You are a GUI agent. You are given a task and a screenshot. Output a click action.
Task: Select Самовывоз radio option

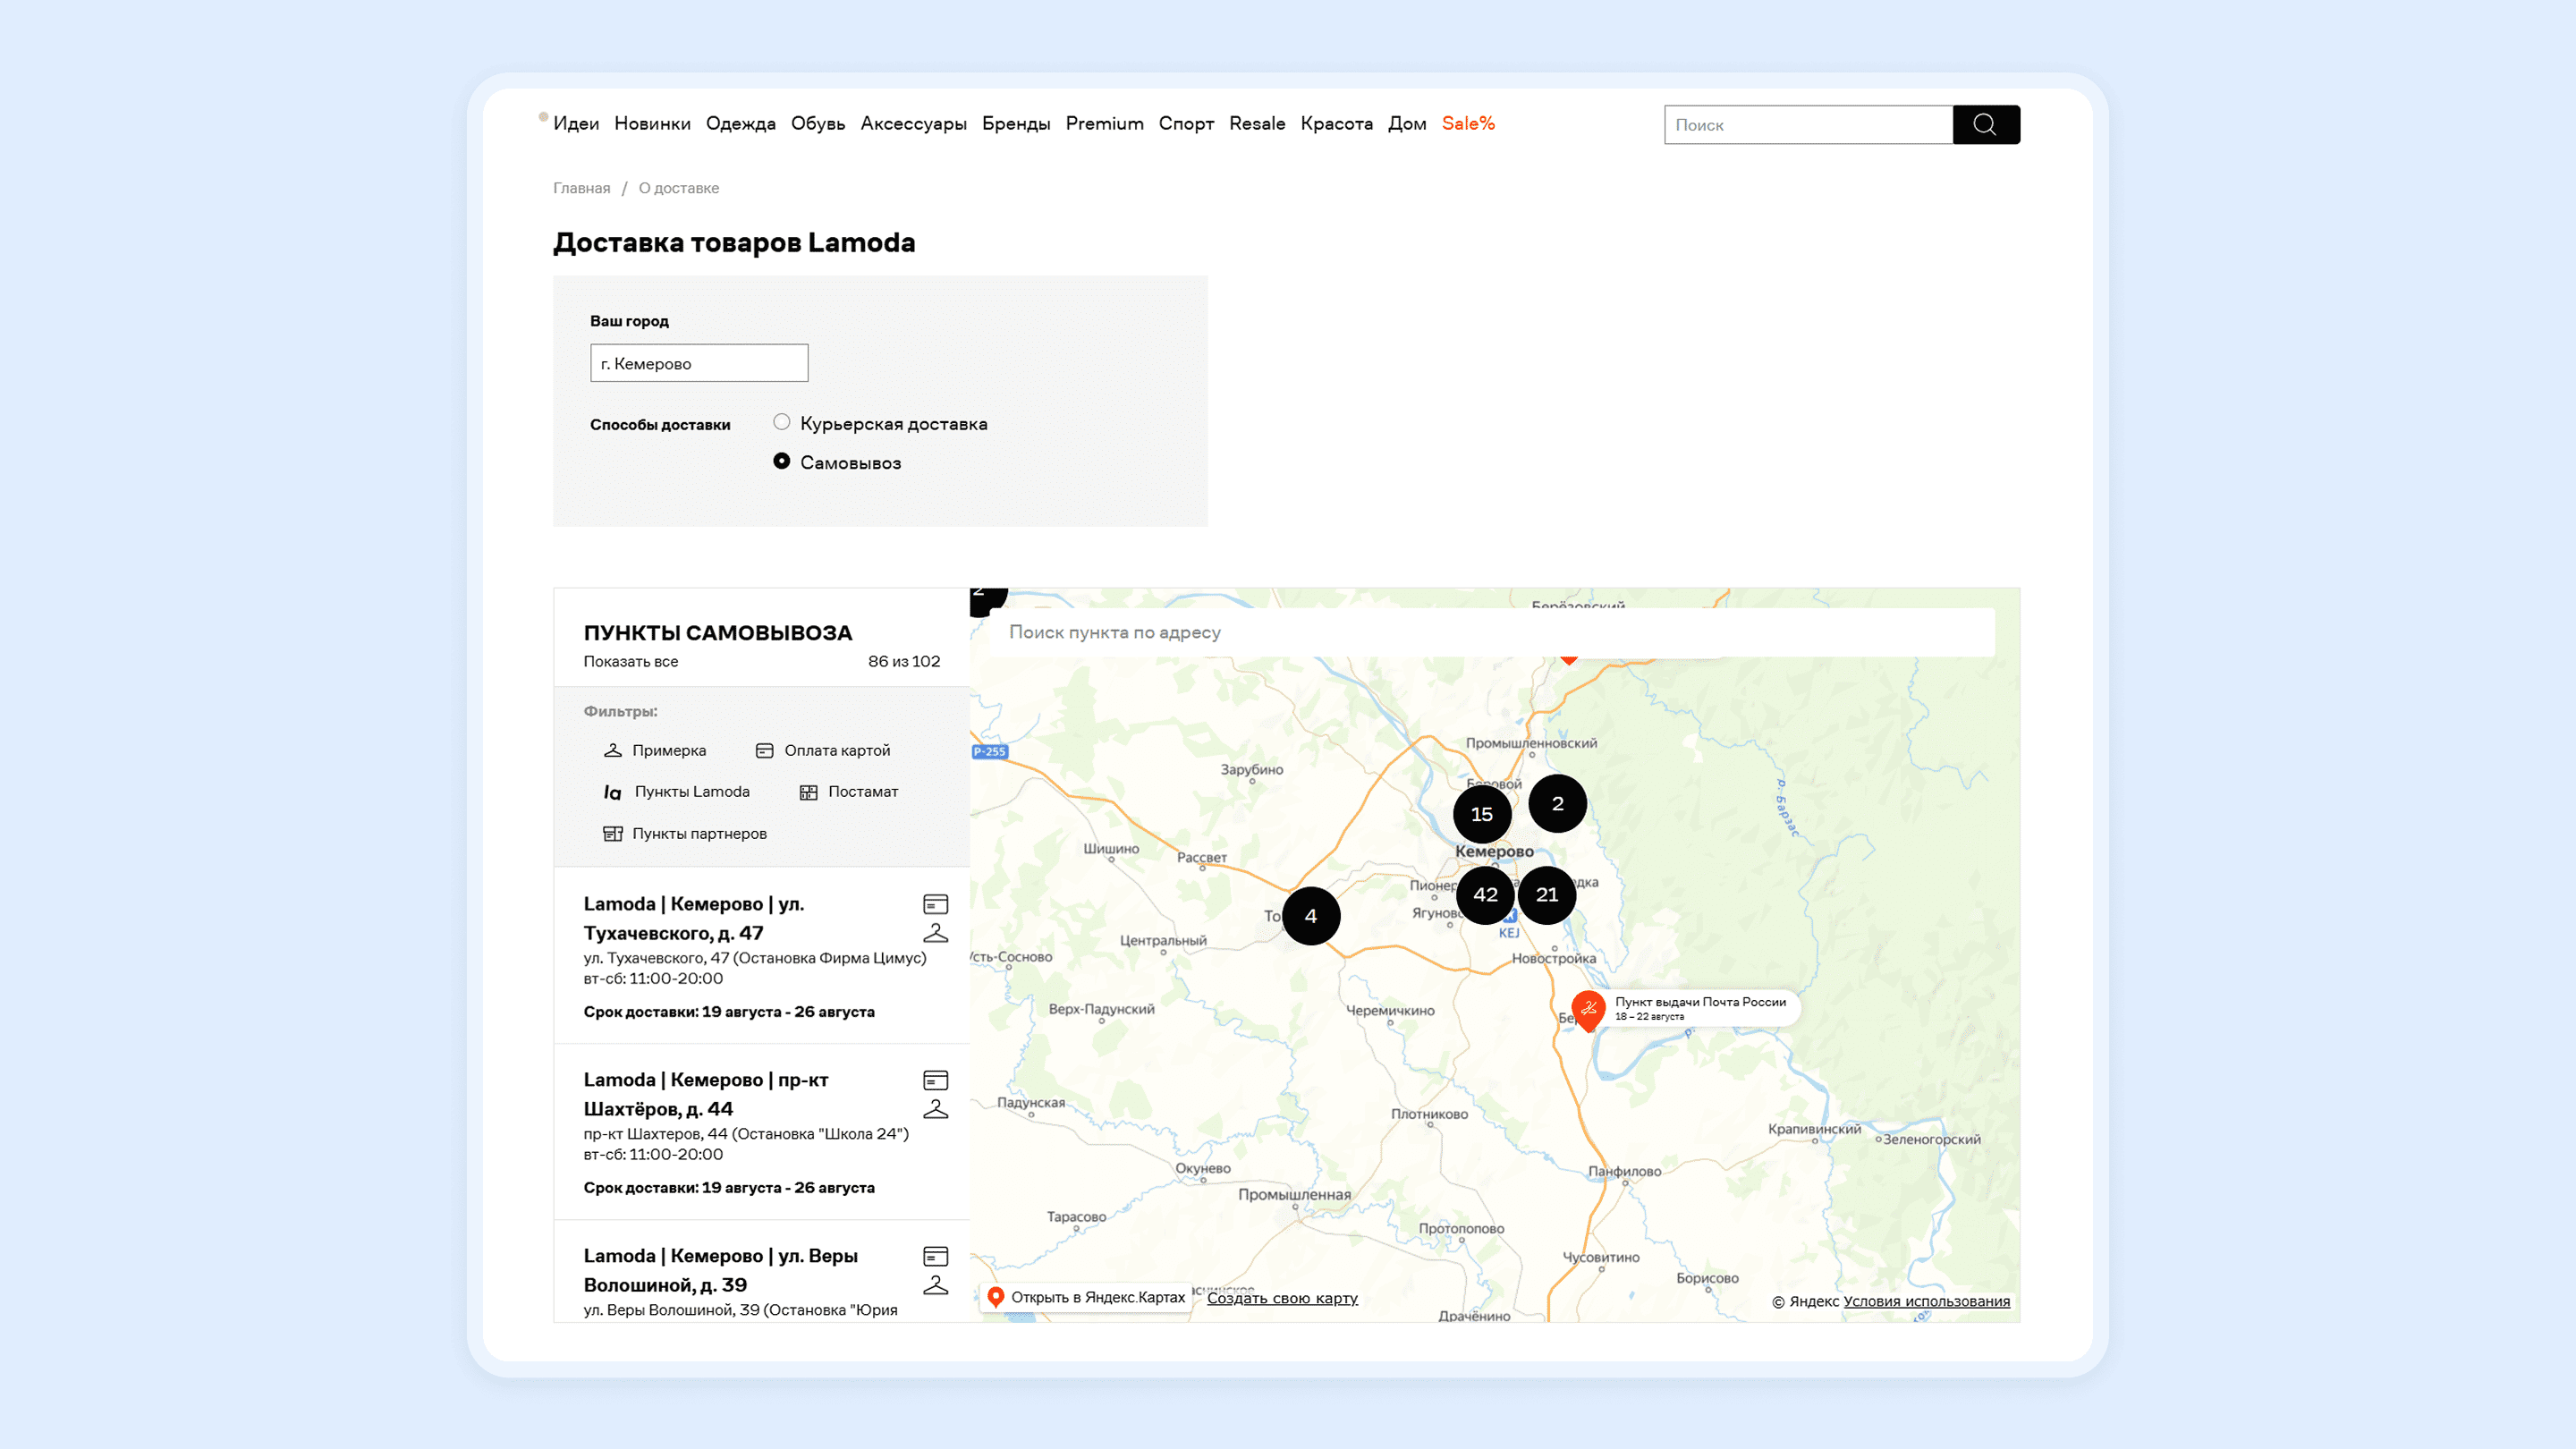click(x=782, y=461)
